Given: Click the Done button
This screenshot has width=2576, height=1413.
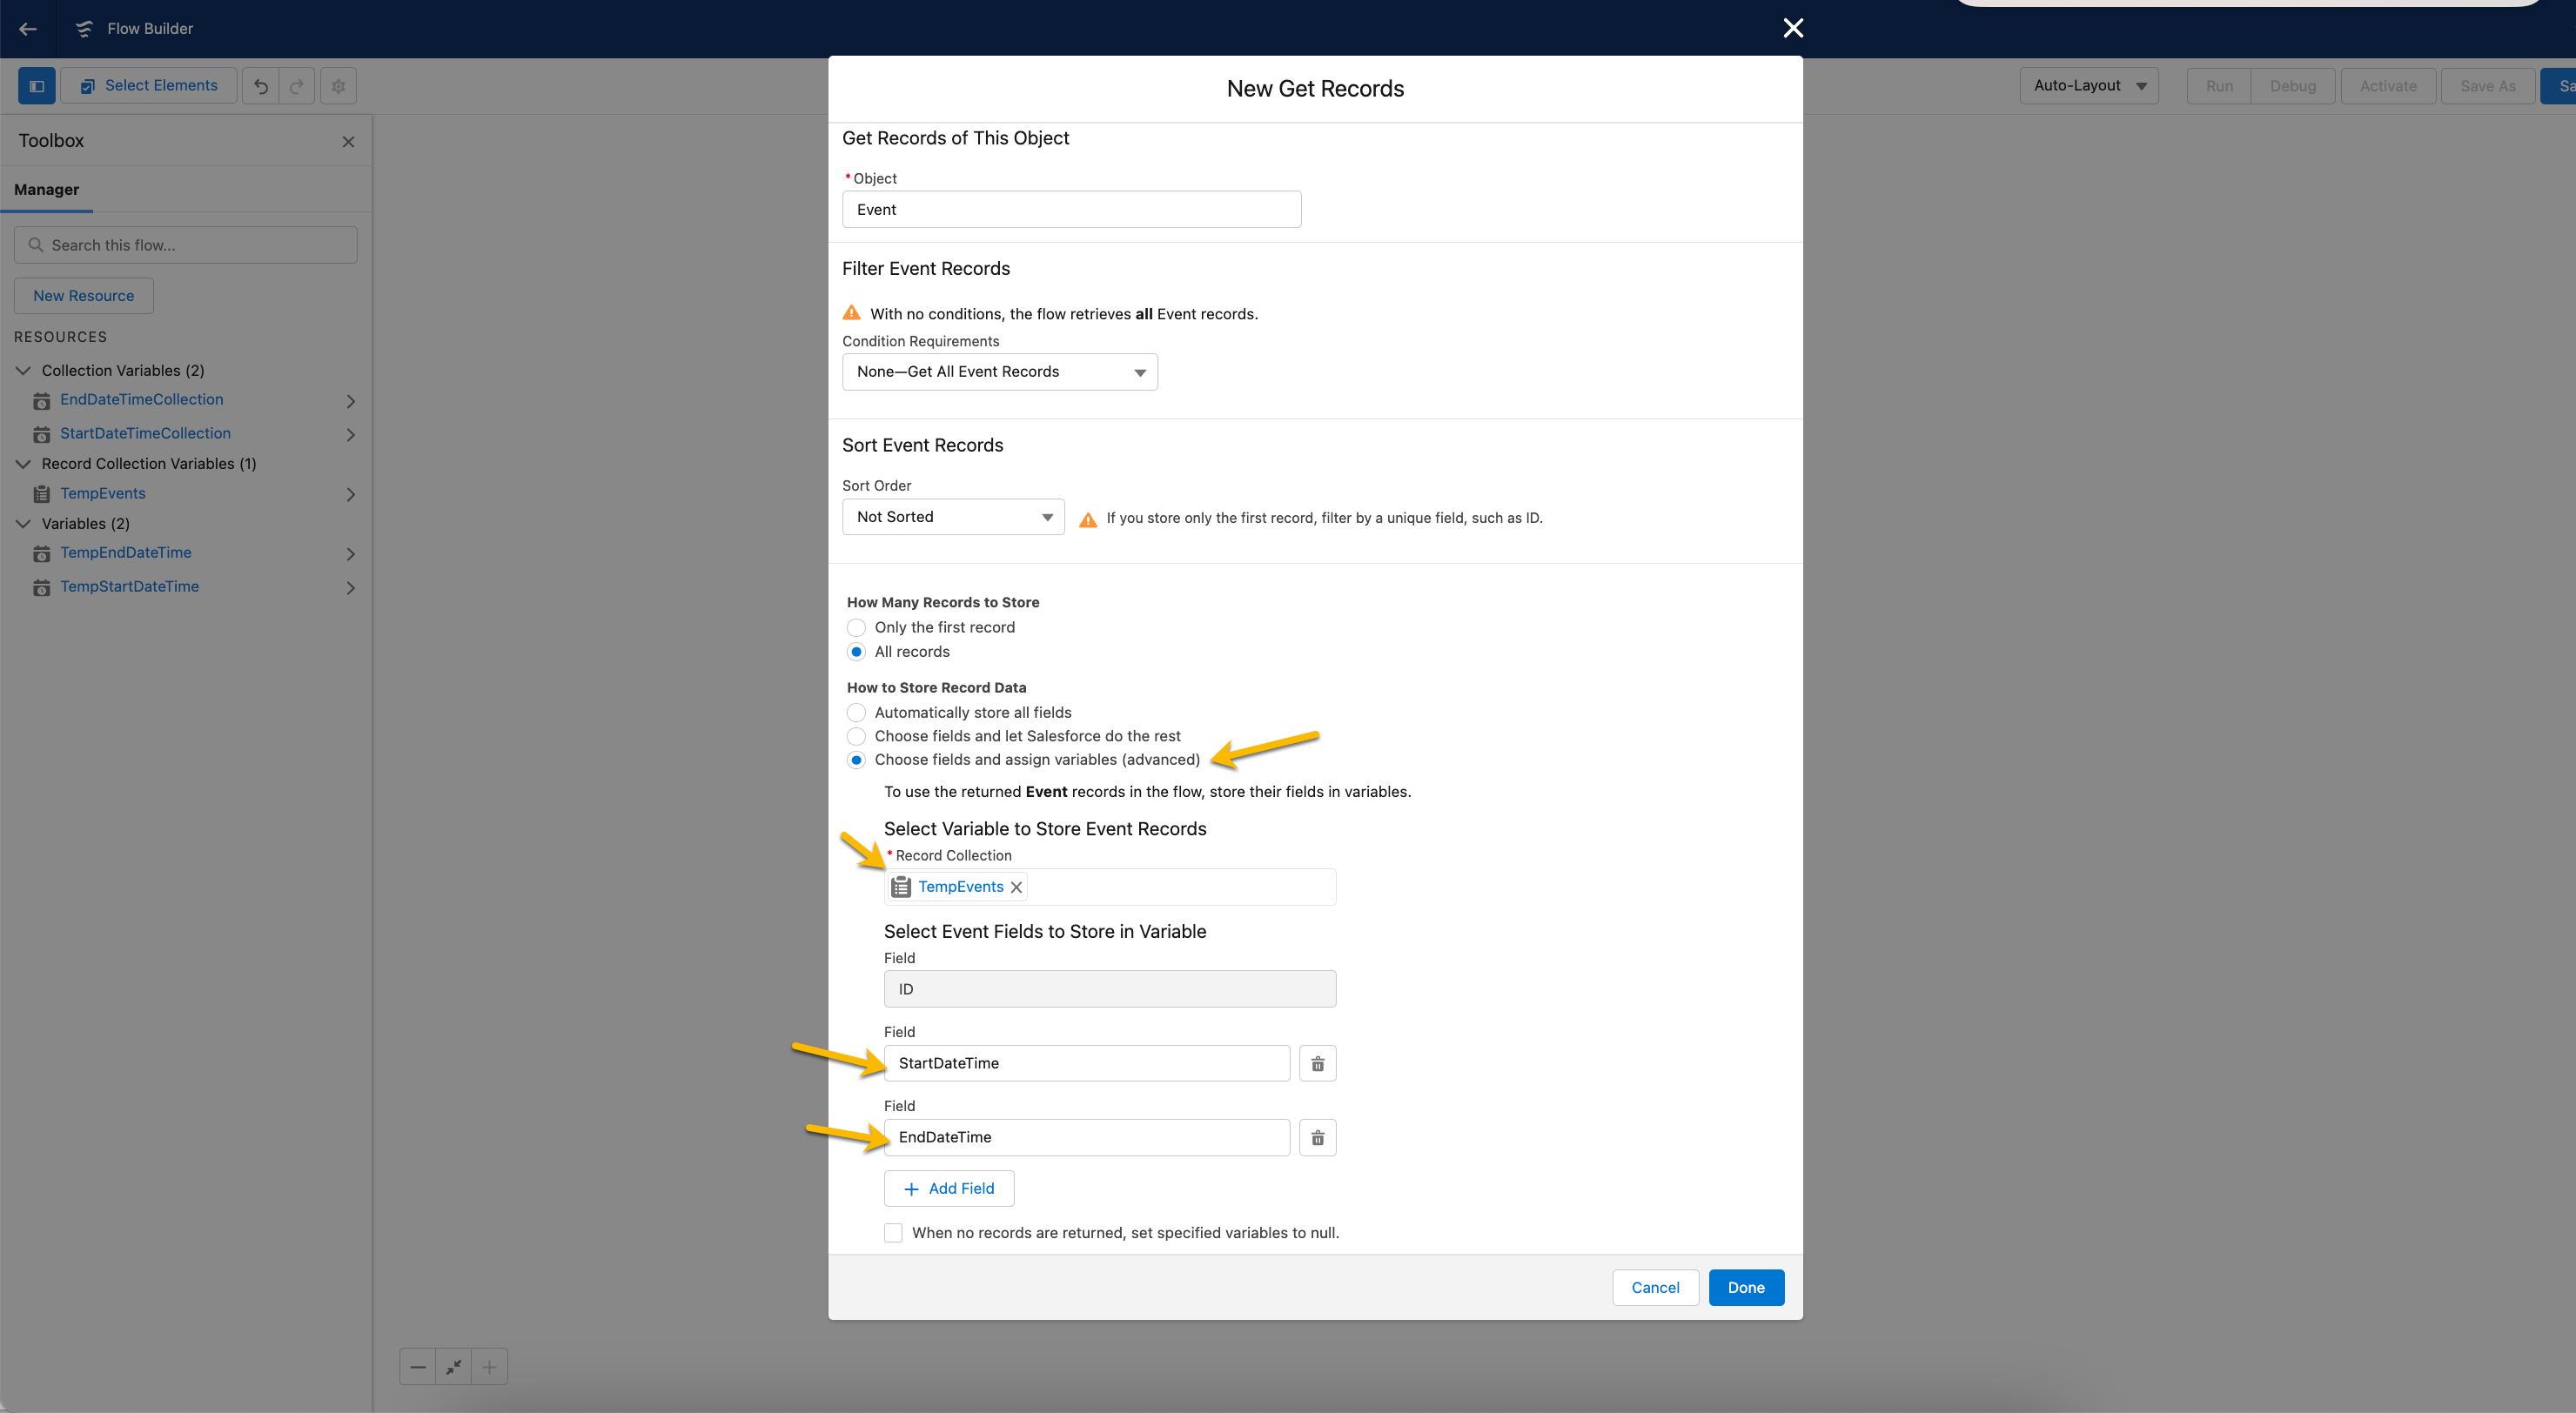Looking at the screenshot, I should click(x=1745, y=1287).
